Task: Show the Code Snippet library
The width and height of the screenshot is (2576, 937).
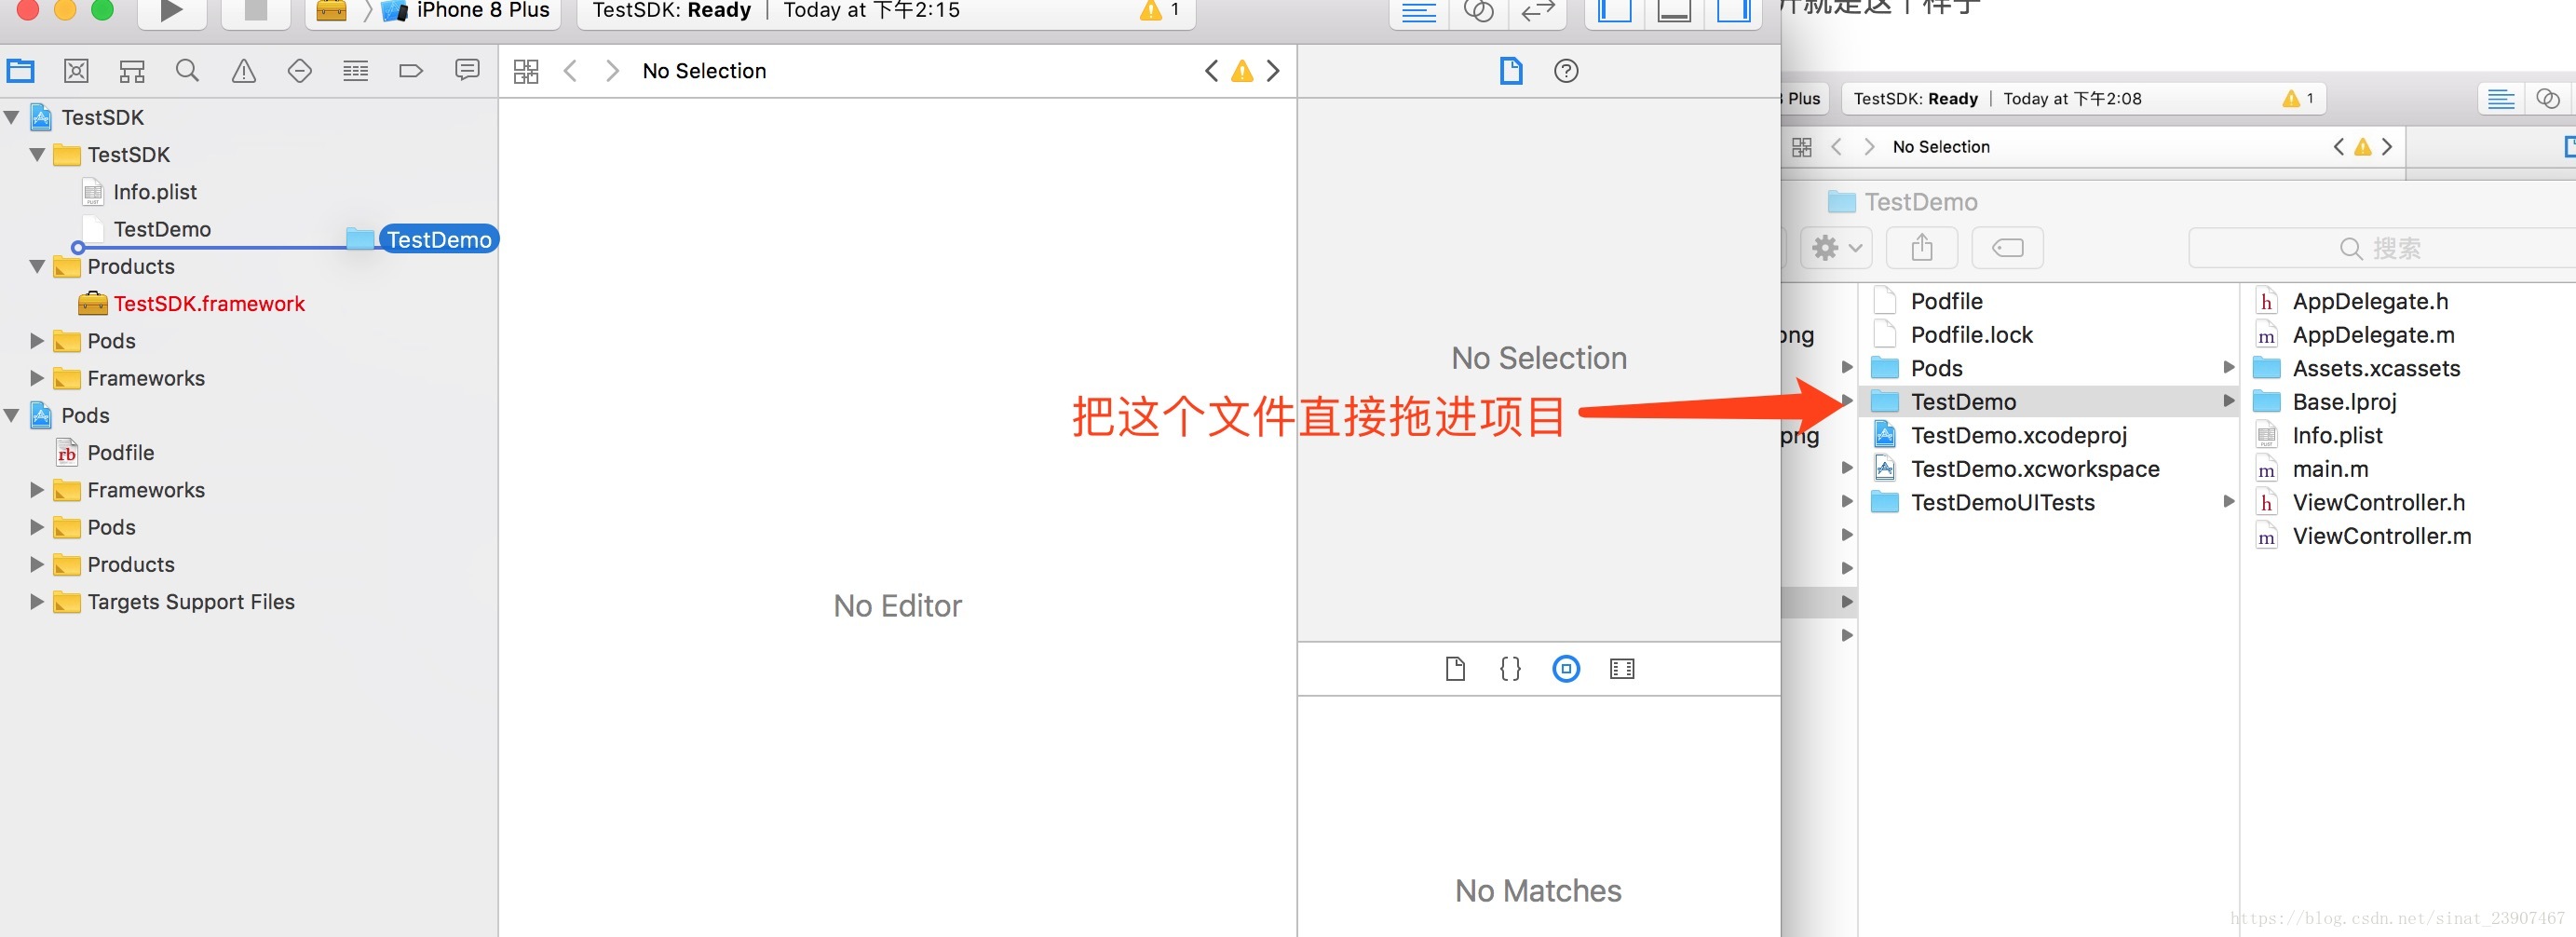Action: coord(1511,669)
